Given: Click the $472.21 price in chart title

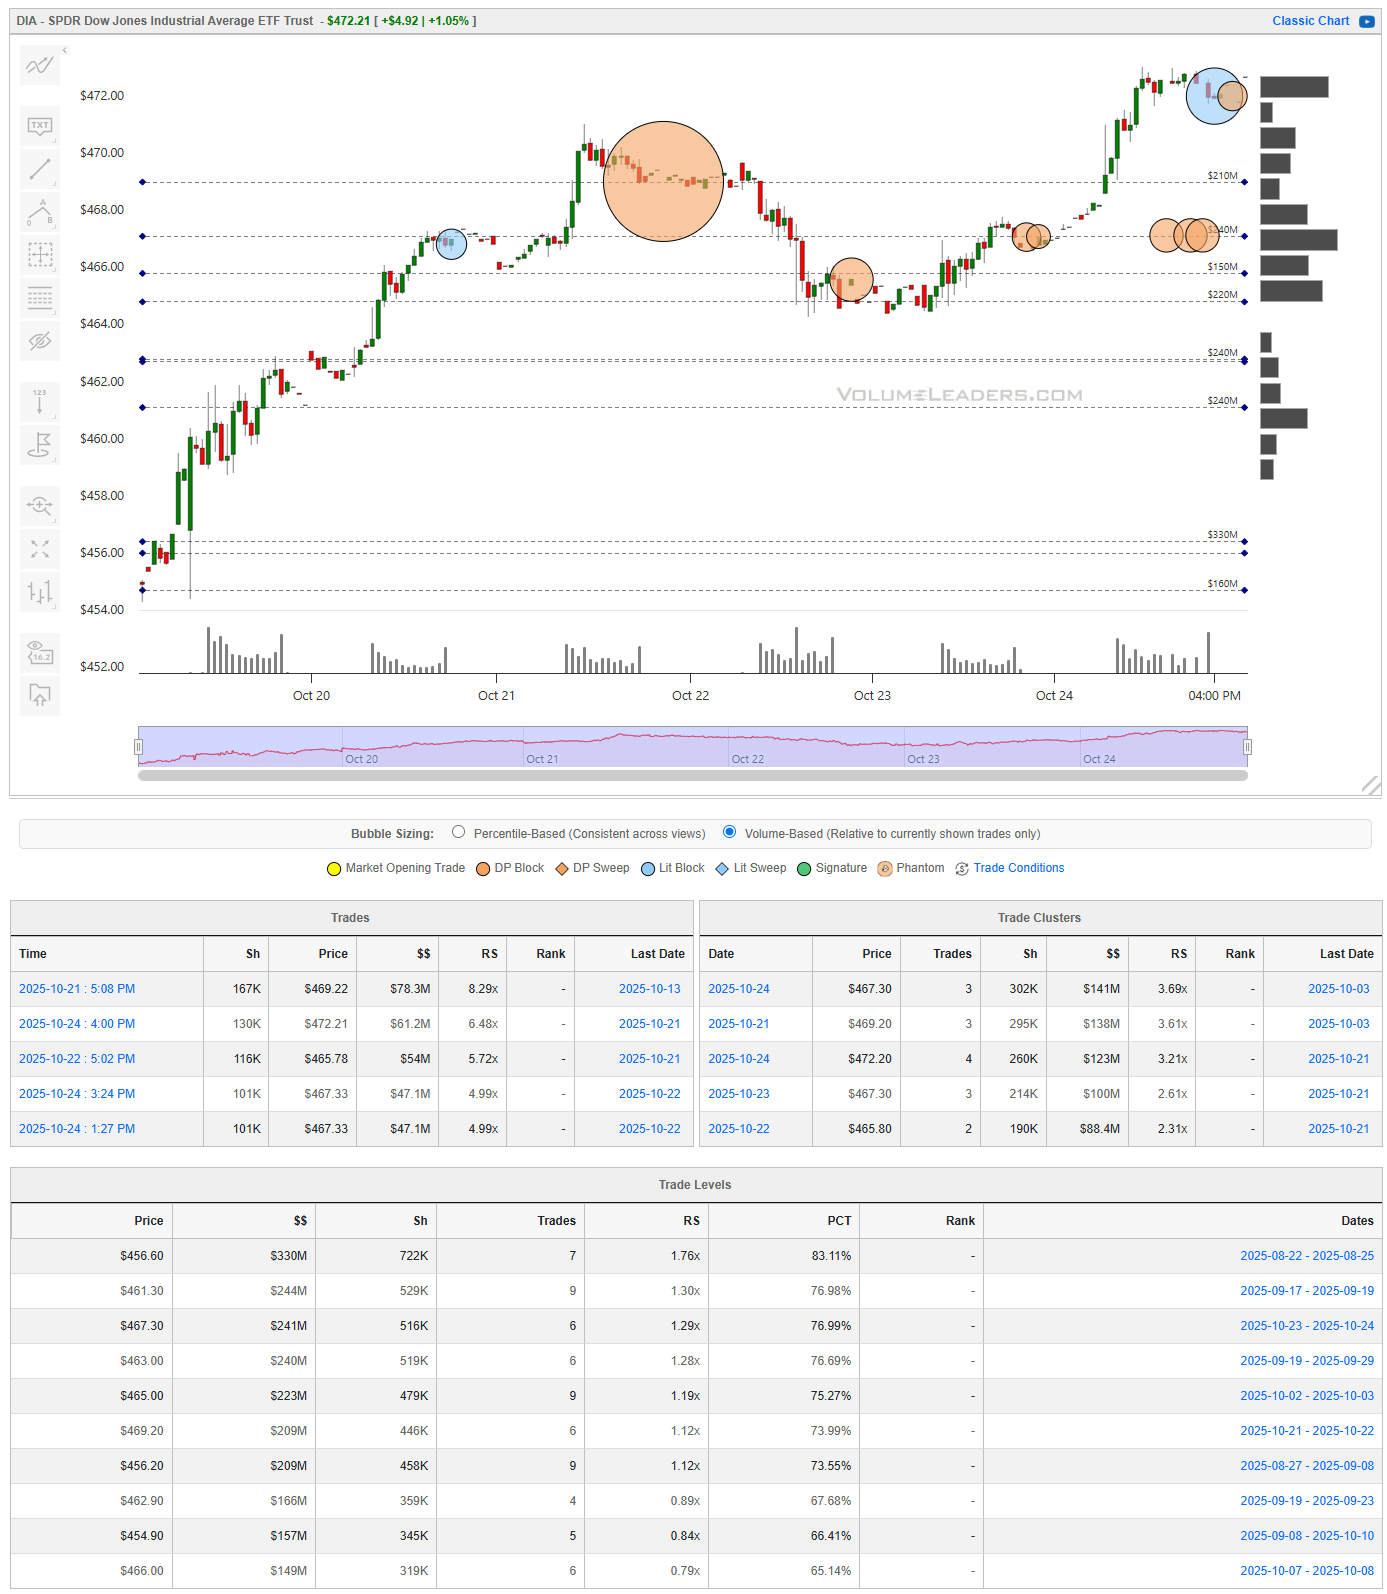Looking at the screenshot, I should 348,21.
